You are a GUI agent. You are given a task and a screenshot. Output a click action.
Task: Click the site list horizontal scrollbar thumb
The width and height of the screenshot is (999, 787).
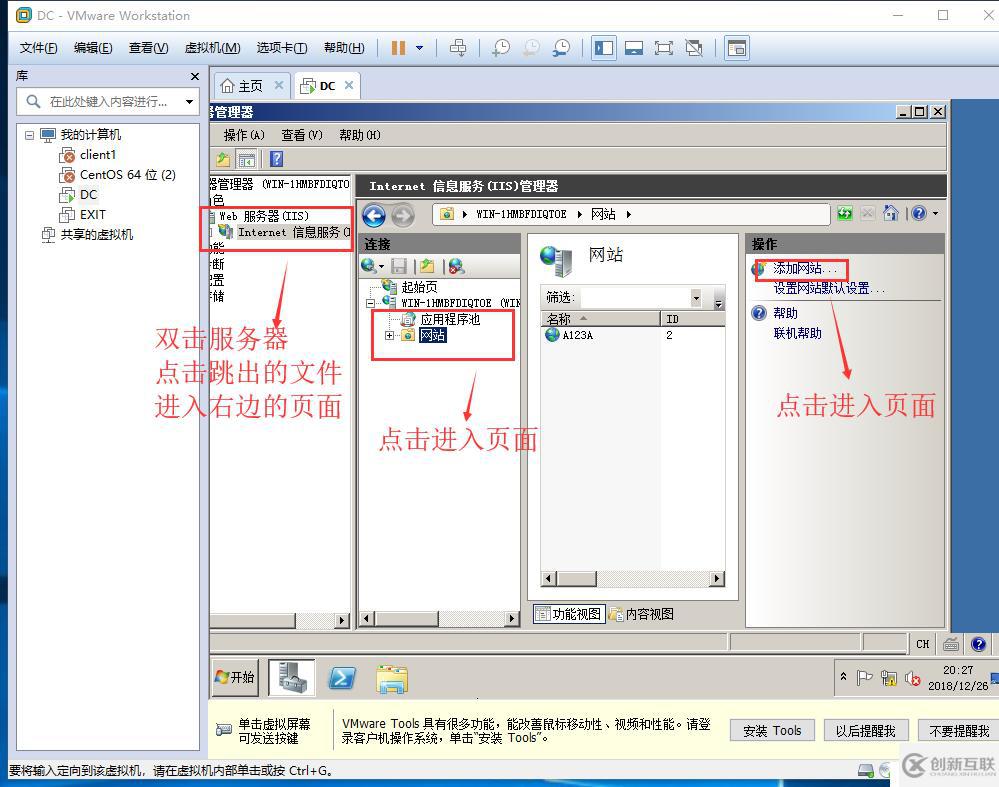[576, 579]
